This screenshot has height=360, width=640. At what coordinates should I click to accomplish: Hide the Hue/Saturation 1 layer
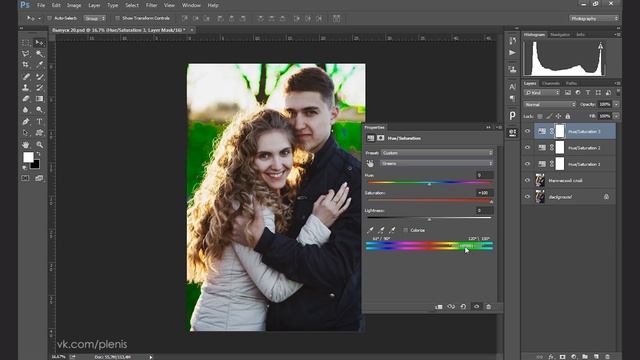click(527, 164)
